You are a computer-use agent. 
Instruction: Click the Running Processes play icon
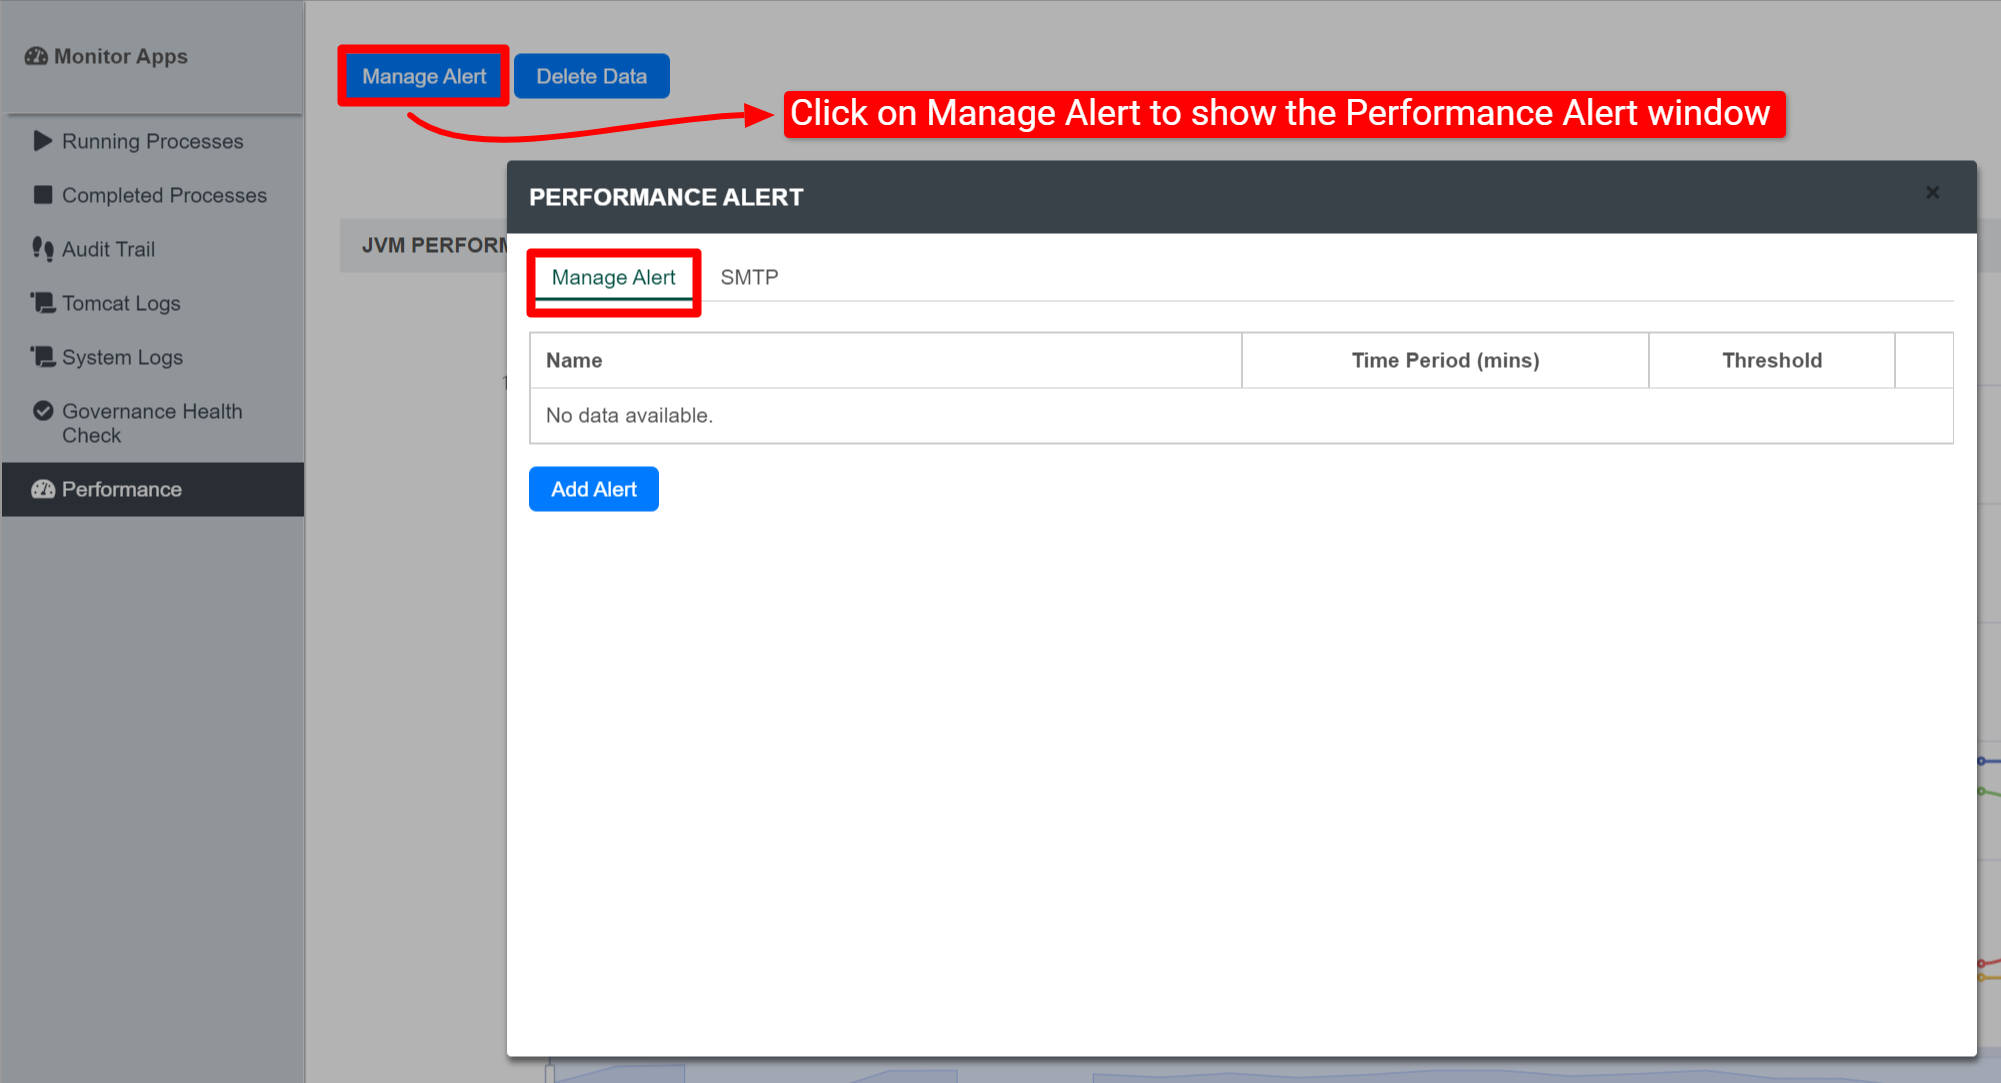[x=42, y=141]
